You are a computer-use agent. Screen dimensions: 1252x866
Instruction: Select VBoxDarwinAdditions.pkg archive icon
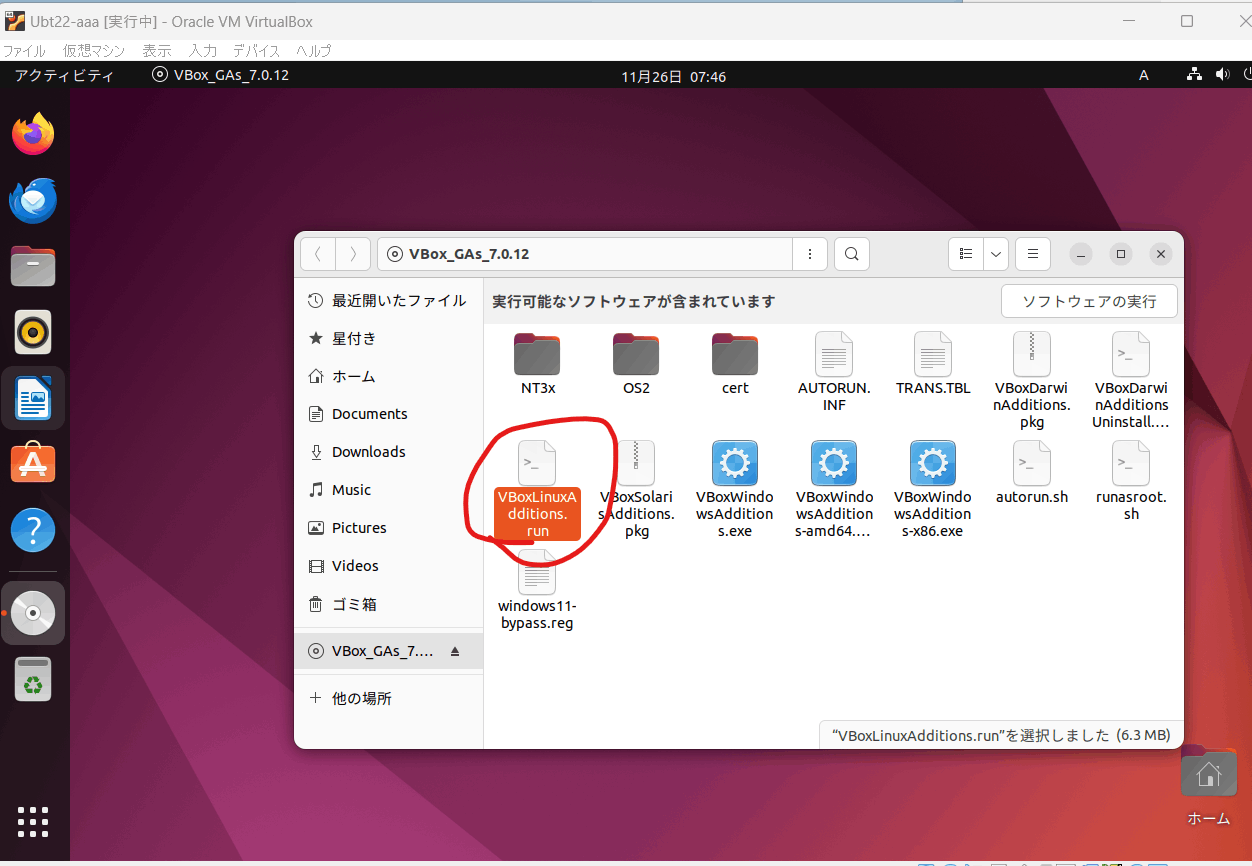coord(1032,354)
